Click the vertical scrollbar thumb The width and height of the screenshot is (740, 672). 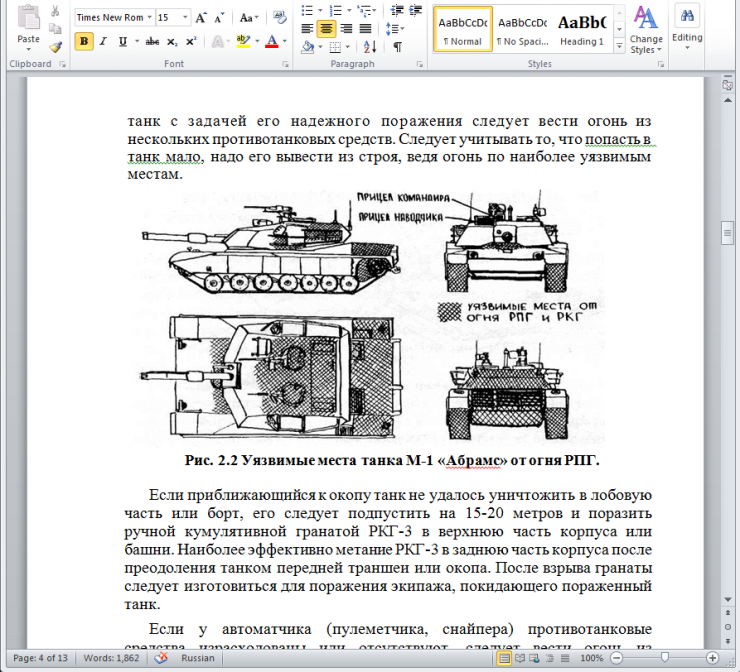click(x=727, y=233)
